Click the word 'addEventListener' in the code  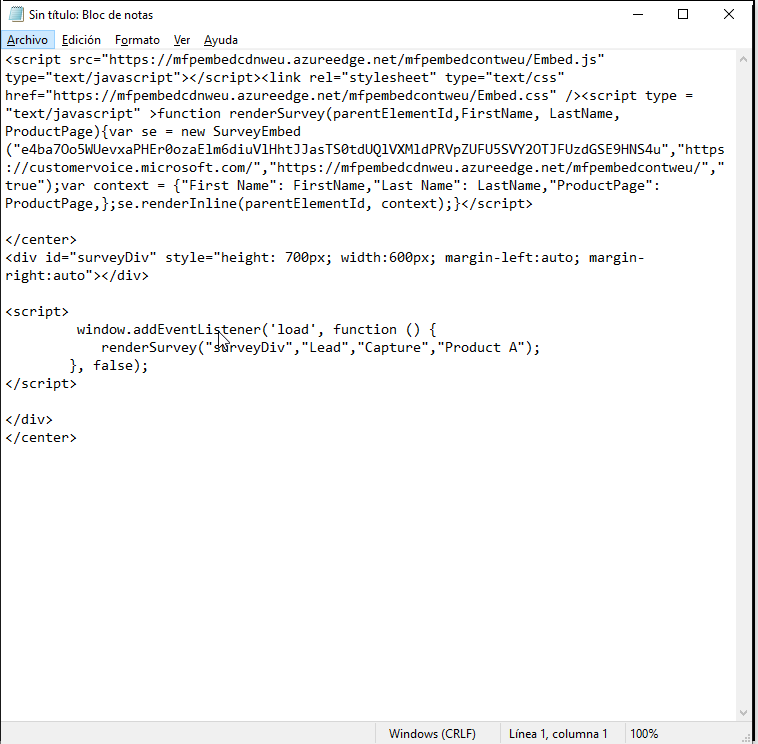(197, 330)
